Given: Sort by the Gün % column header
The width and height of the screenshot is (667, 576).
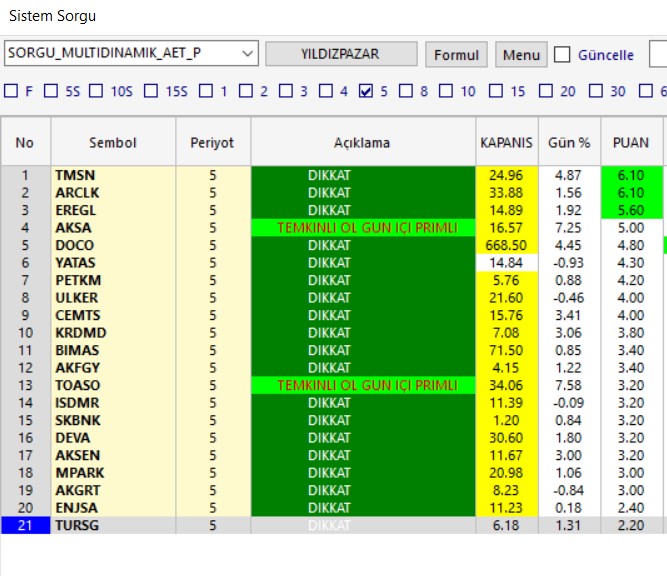Looking at the screenshot, I should coord(569,142).
